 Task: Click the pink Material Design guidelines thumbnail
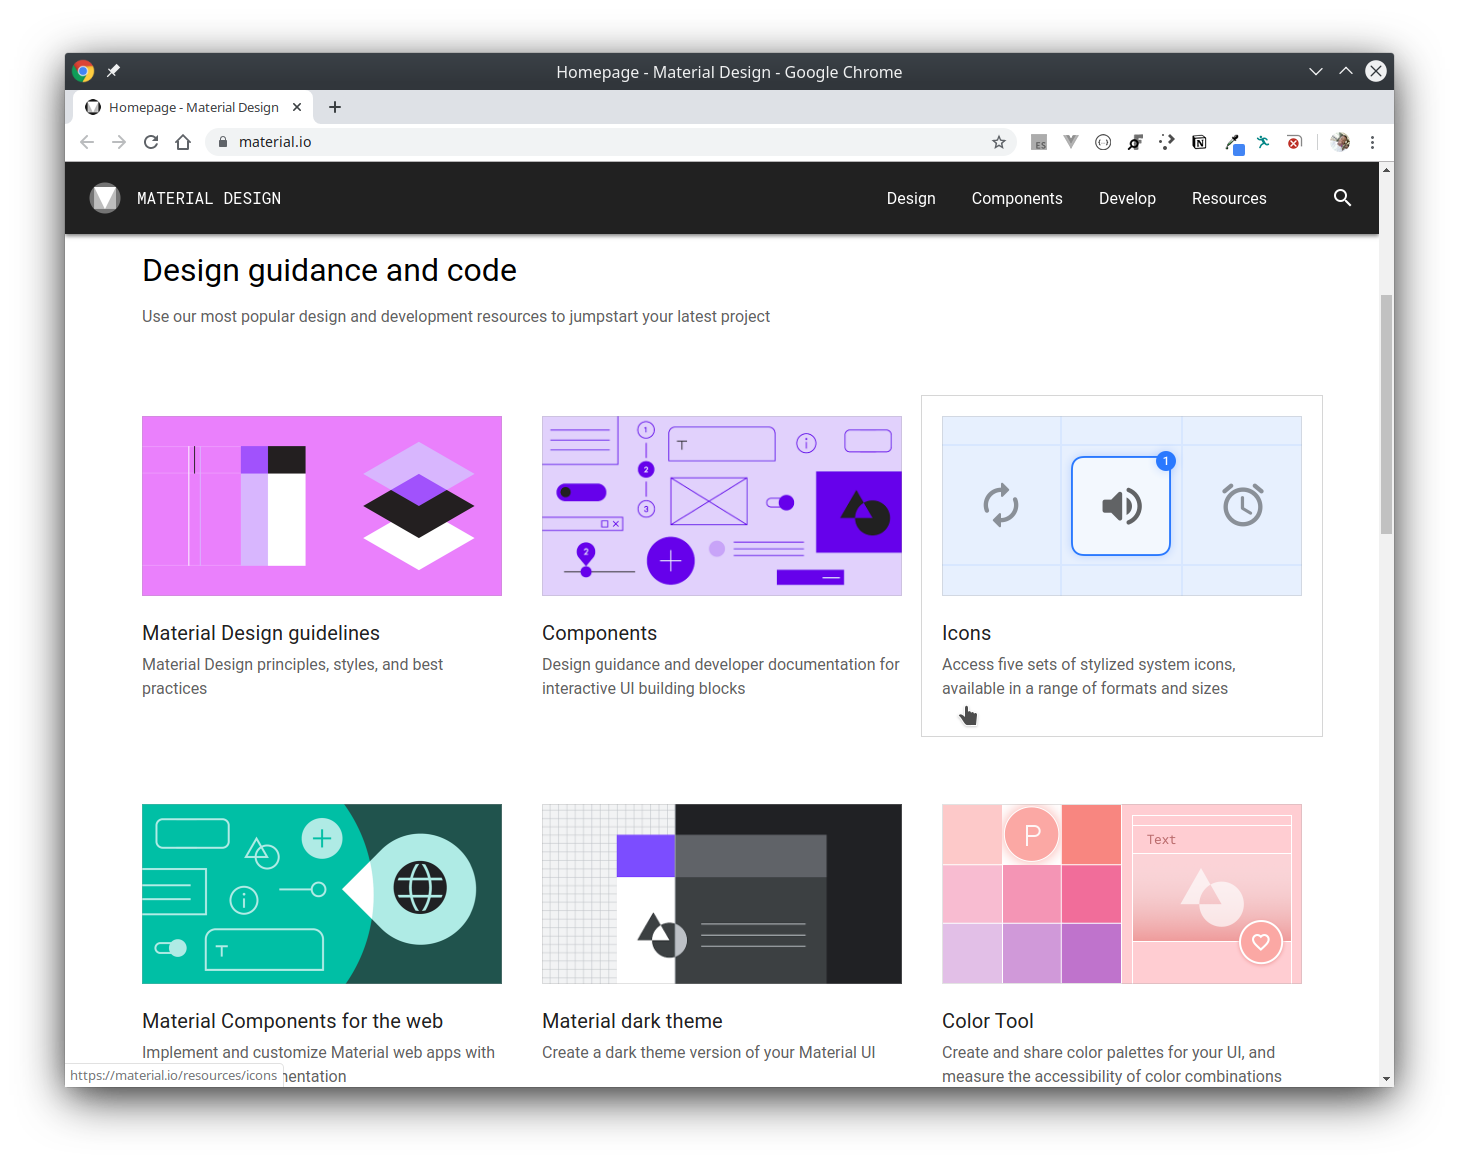click(x=322, y=506)
